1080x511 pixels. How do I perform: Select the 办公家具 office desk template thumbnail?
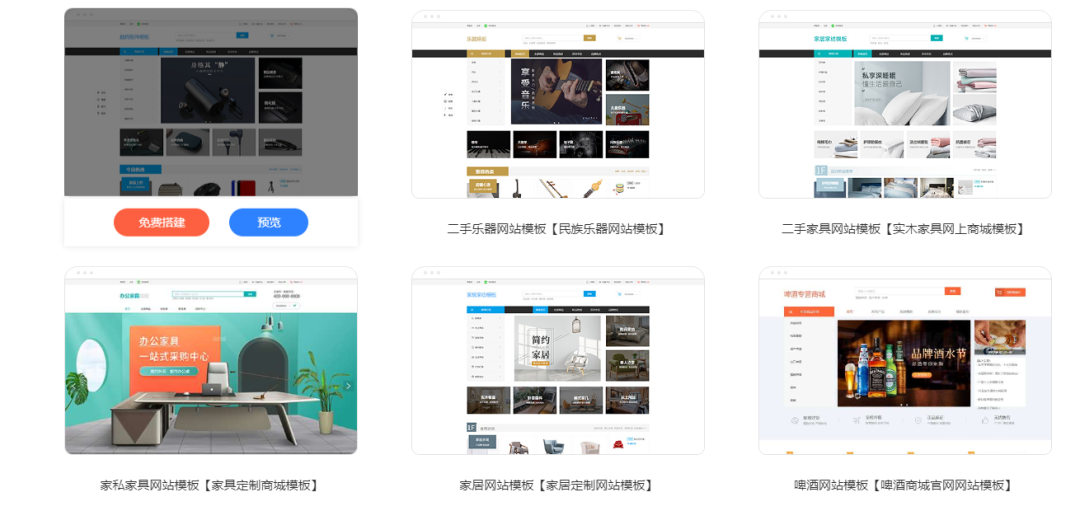tap(211, 360)
